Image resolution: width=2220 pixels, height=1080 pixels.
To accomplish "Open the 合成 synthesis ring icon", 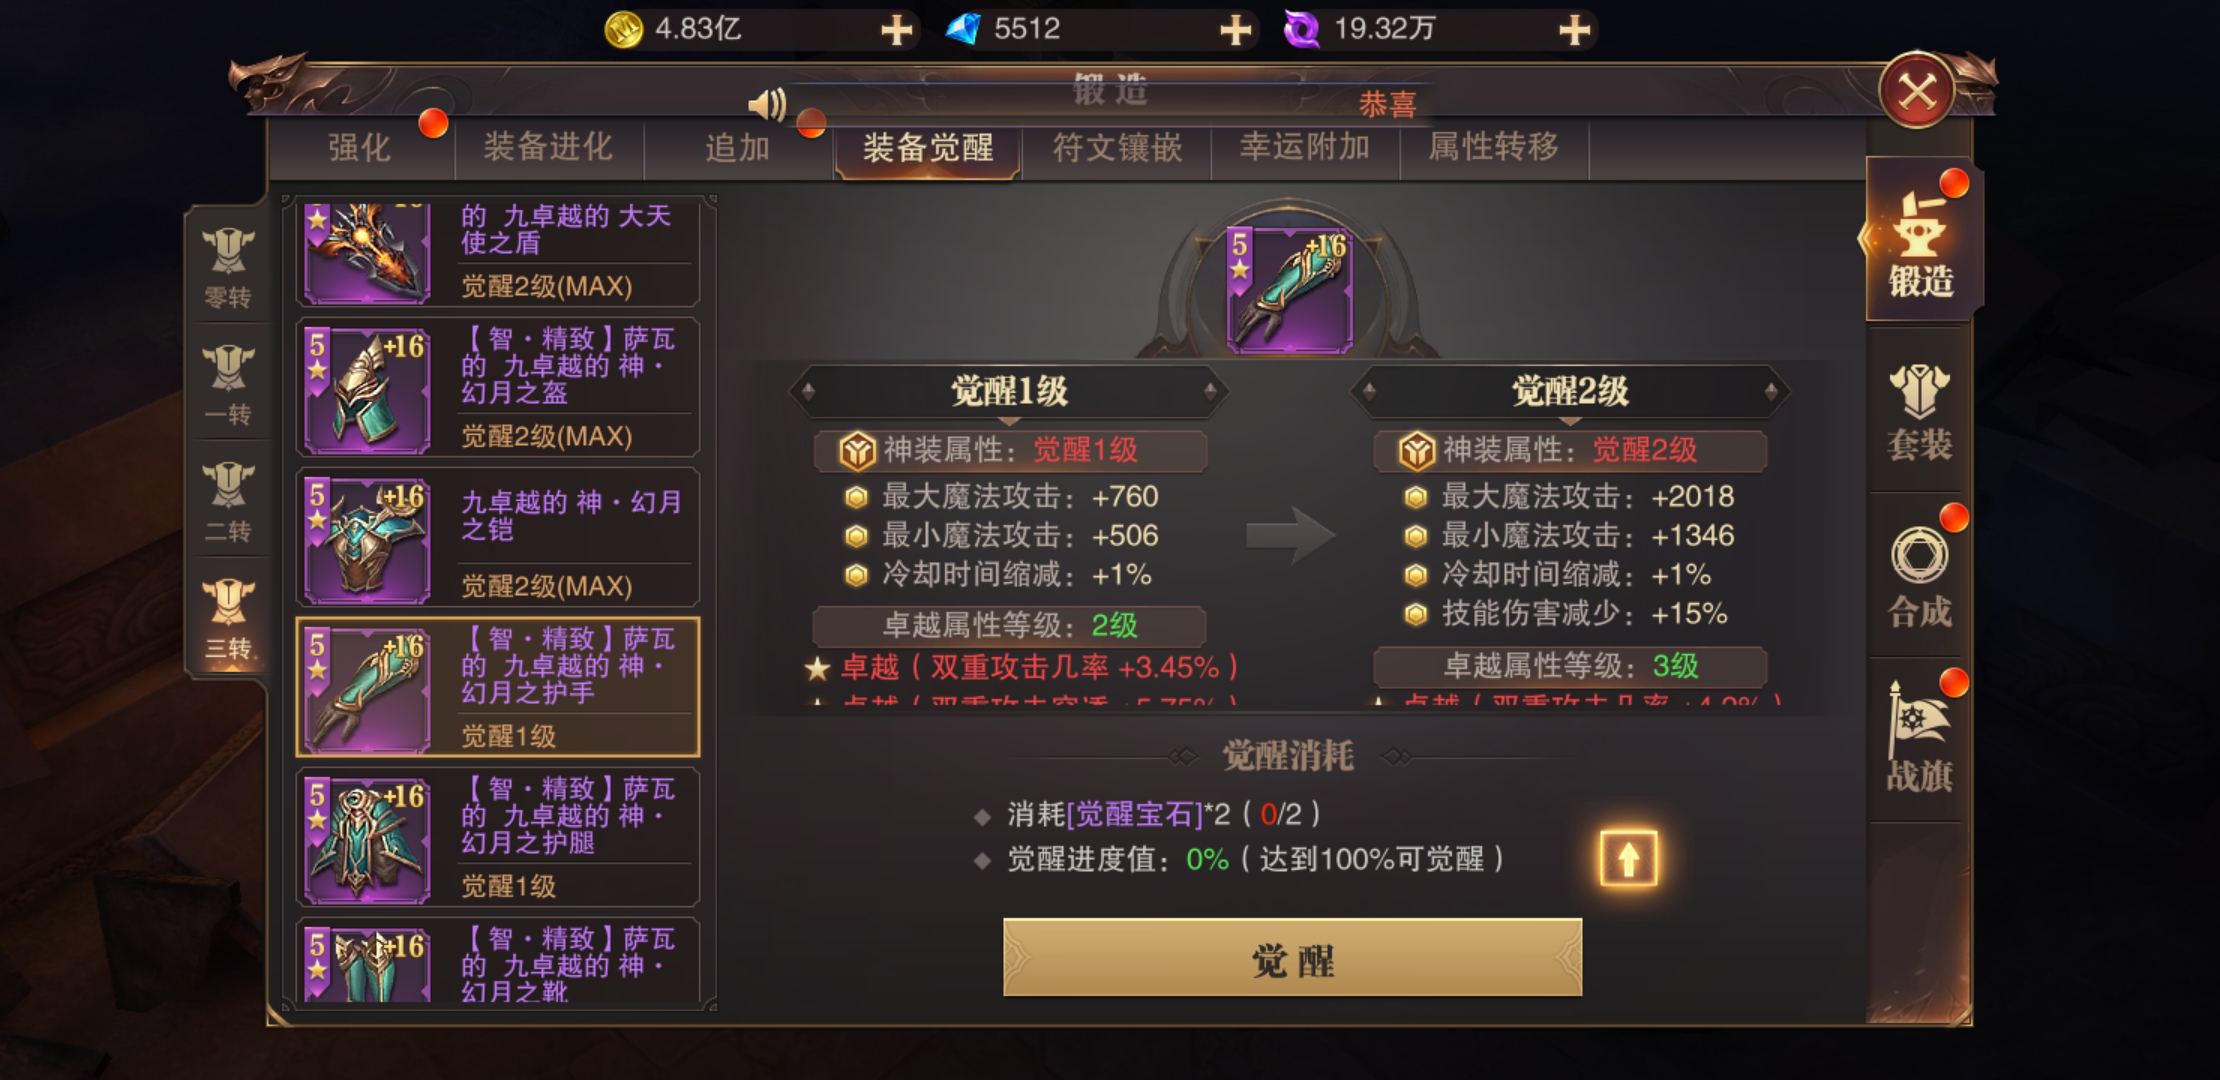I will [1918, 576].
